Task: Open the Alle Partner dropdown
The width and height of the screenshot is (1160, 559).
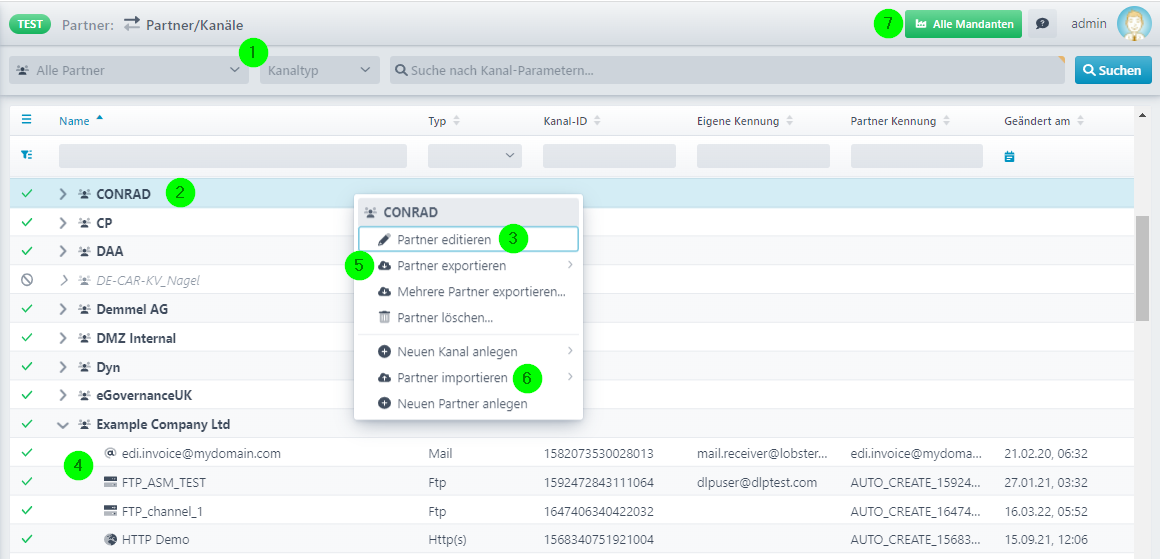Action: tap(129, 70)
